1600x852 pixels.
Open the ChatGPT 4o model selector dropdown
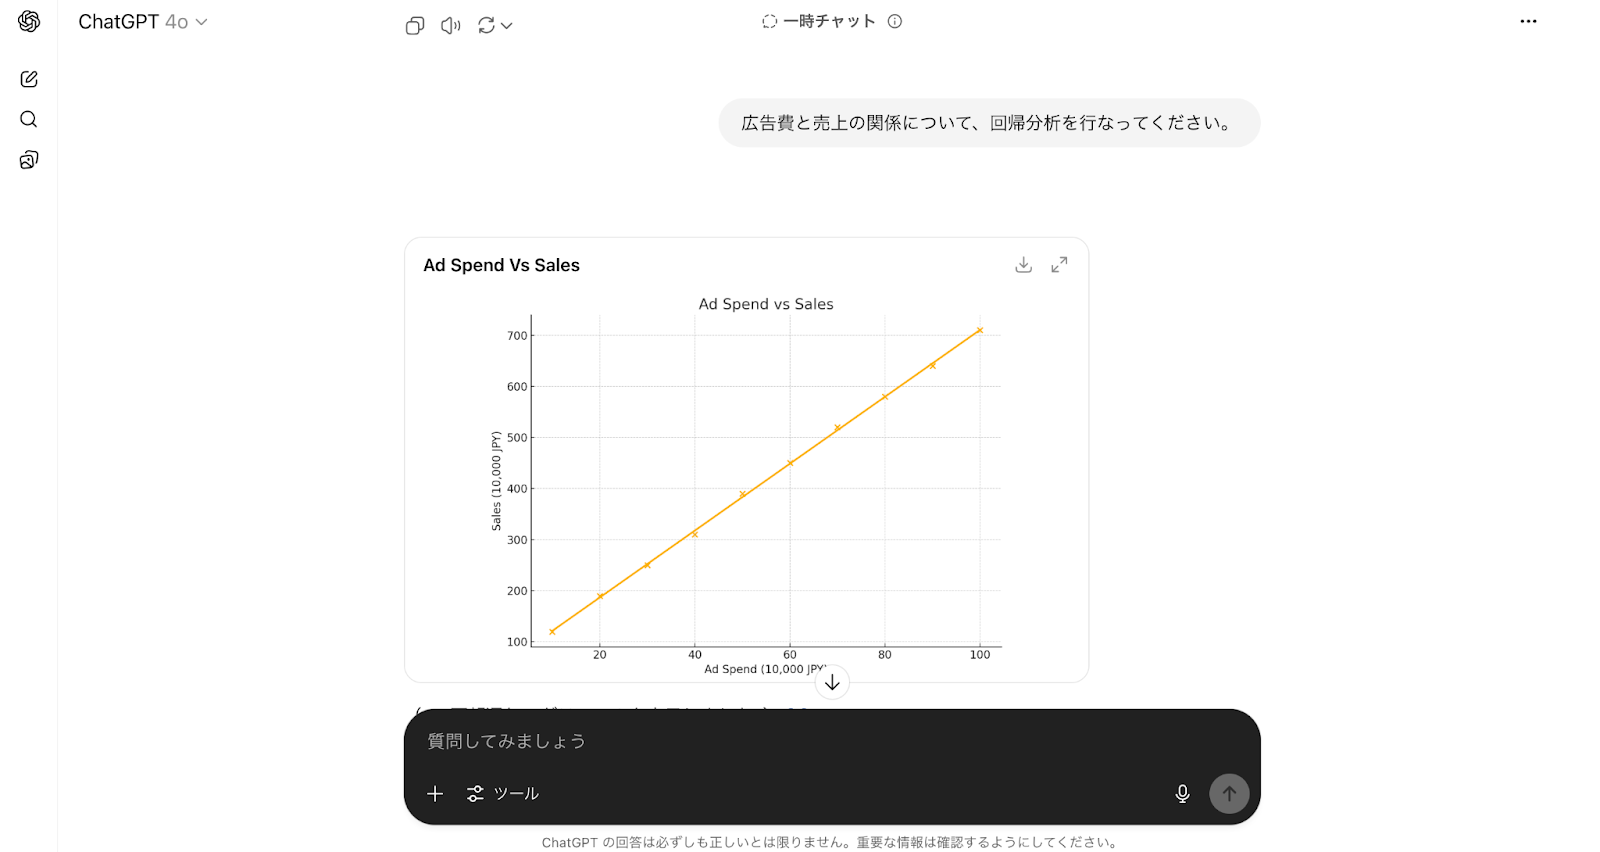(x=143, y=22)
